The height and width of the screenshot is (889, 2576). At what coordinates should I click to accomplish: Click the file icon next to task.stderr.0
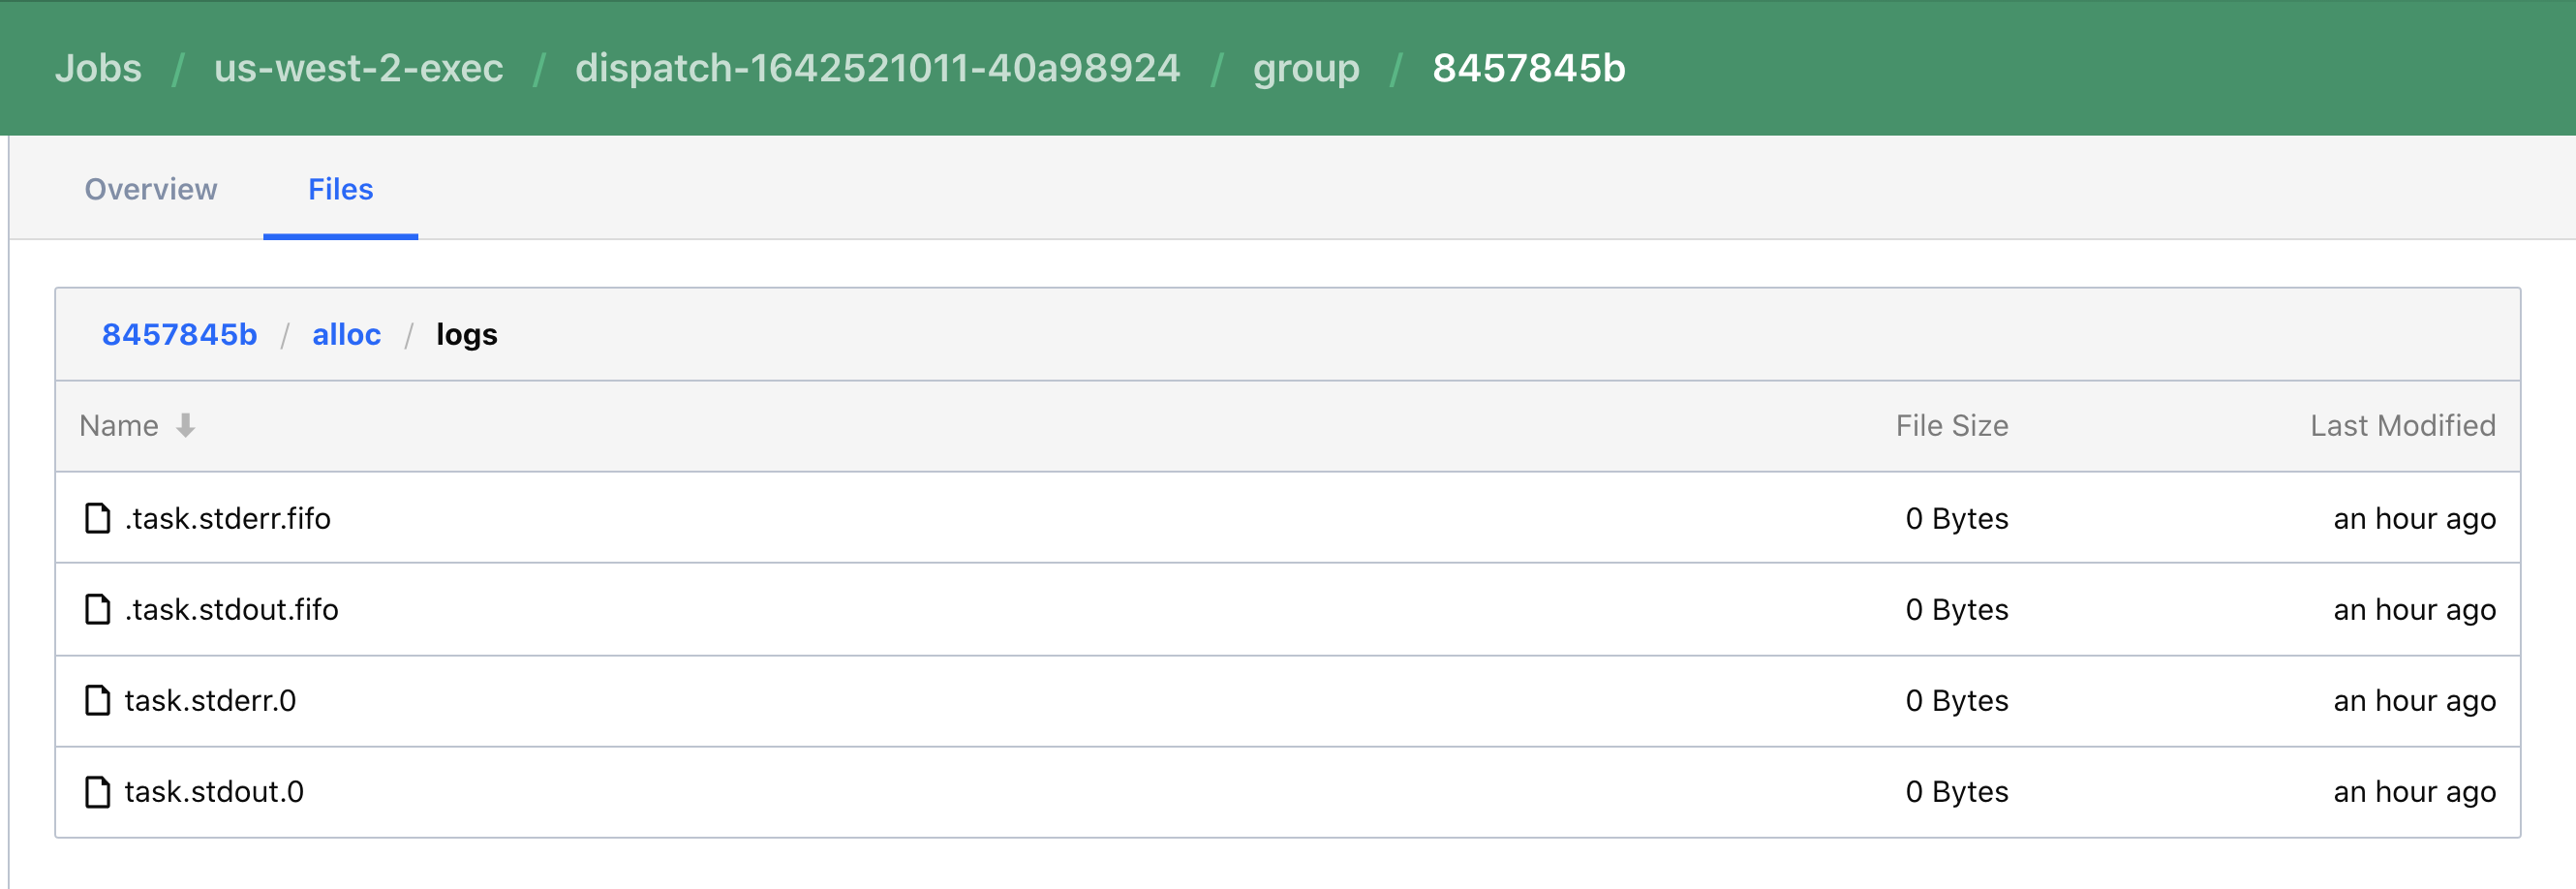(x=97, y=700)
